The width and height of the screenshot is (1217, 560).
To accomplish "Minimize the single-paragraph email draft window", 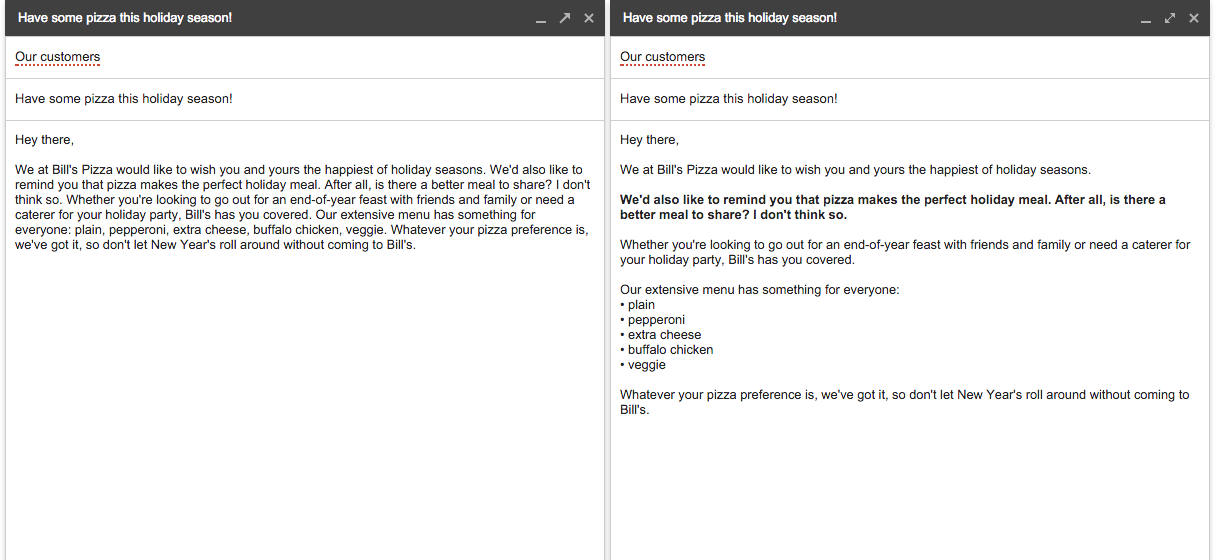I will [541, 19].
